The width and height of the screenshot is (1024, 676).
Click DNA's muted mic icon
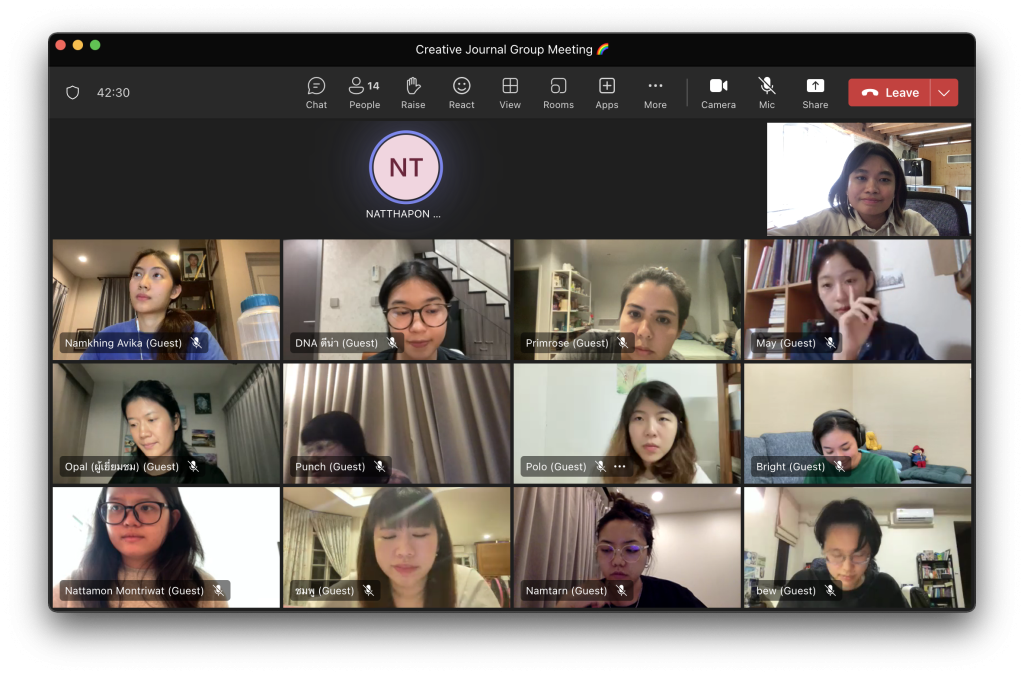[x=392, y=342]
